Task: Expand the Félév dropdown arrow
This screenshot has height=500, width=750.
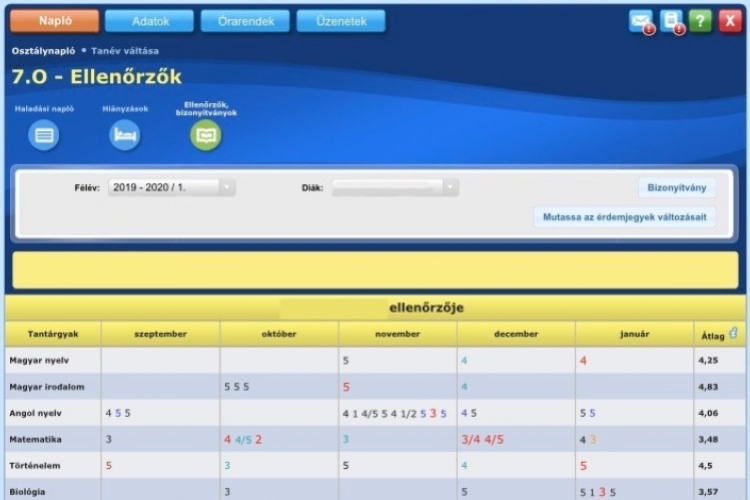Action: (227, 188)
